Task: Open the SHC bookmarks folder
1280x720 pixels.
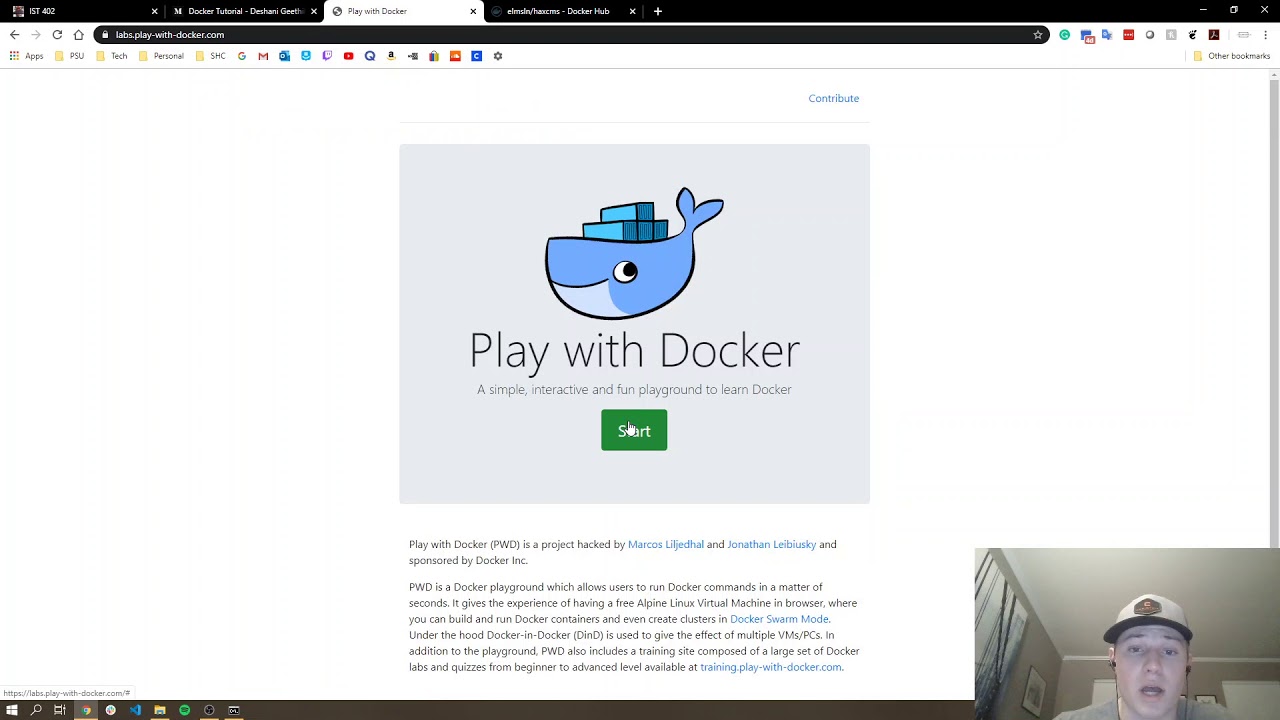Action: (x=211, y=56)
